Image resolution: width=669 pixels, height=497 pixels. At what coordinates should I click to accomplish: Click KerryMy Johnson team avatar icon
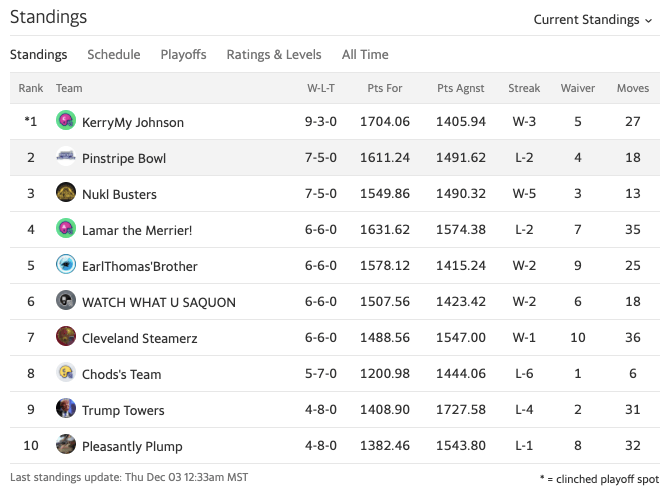tap(66, 121)
